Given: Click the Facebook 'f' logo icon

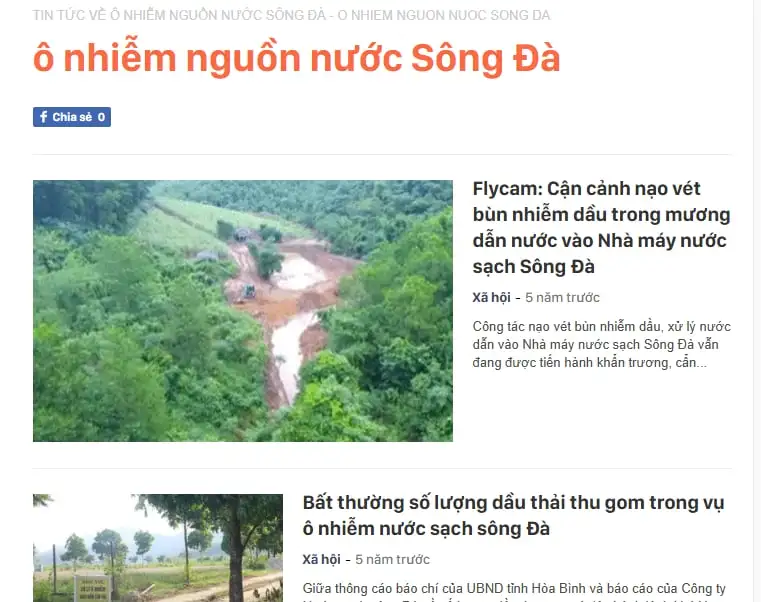Looking at the screenshot, I should click(x=44, y=117).
